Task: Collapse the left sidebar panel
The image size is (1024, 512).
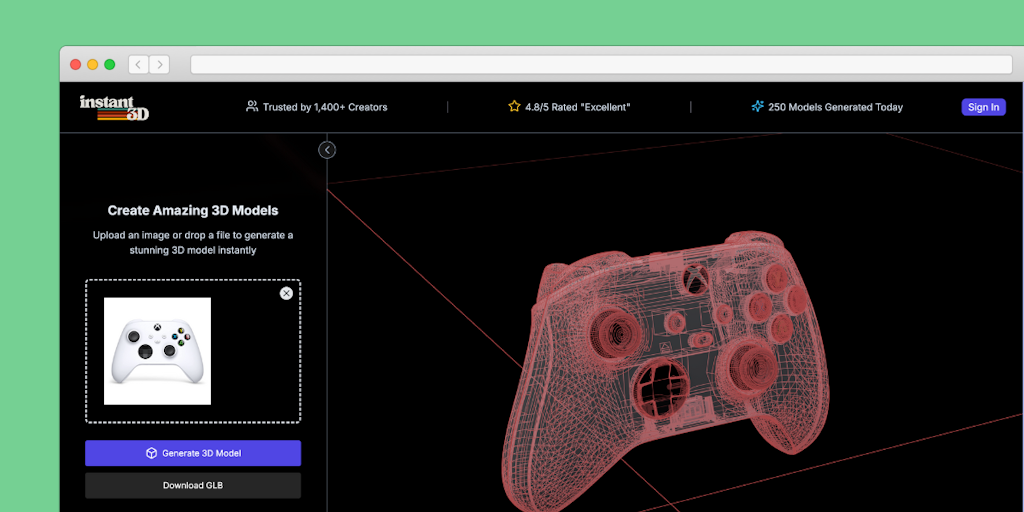Action: coord(327,150)
